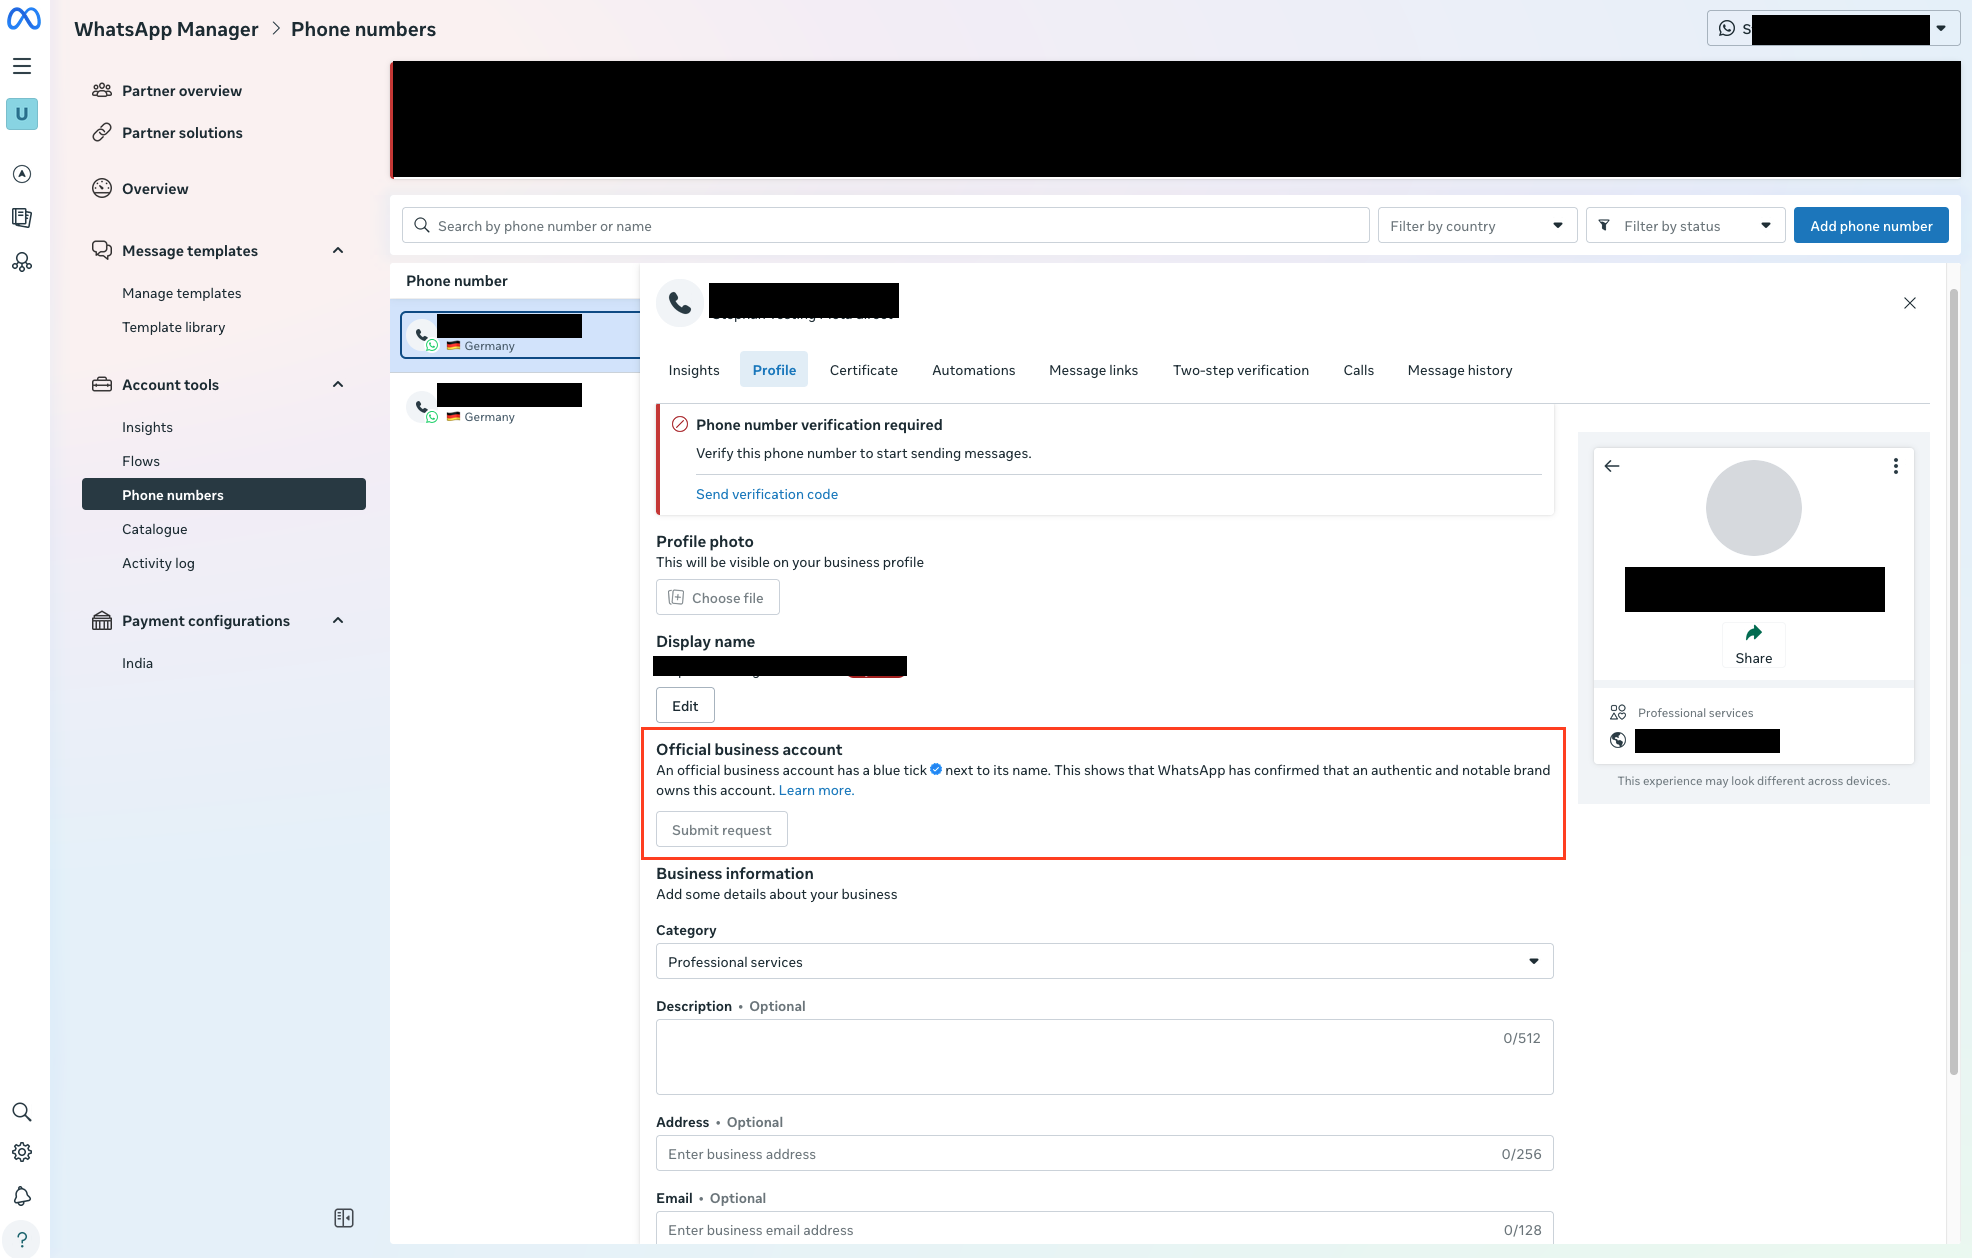Open the Filter by status dropdown
Screen dimensions: 1972x1258
pyautogui.click(x=1685, y=226)
